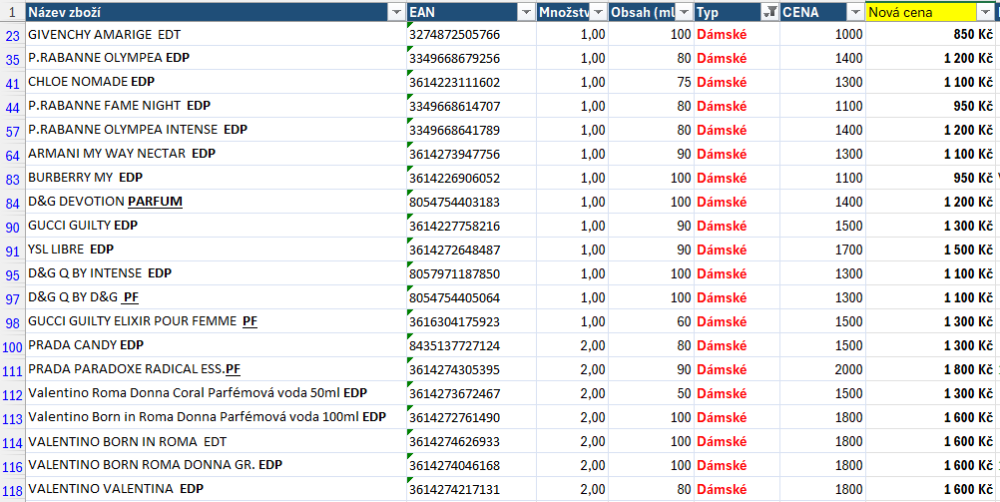Click the Nová cena value 850 Kč

(930, 34)
